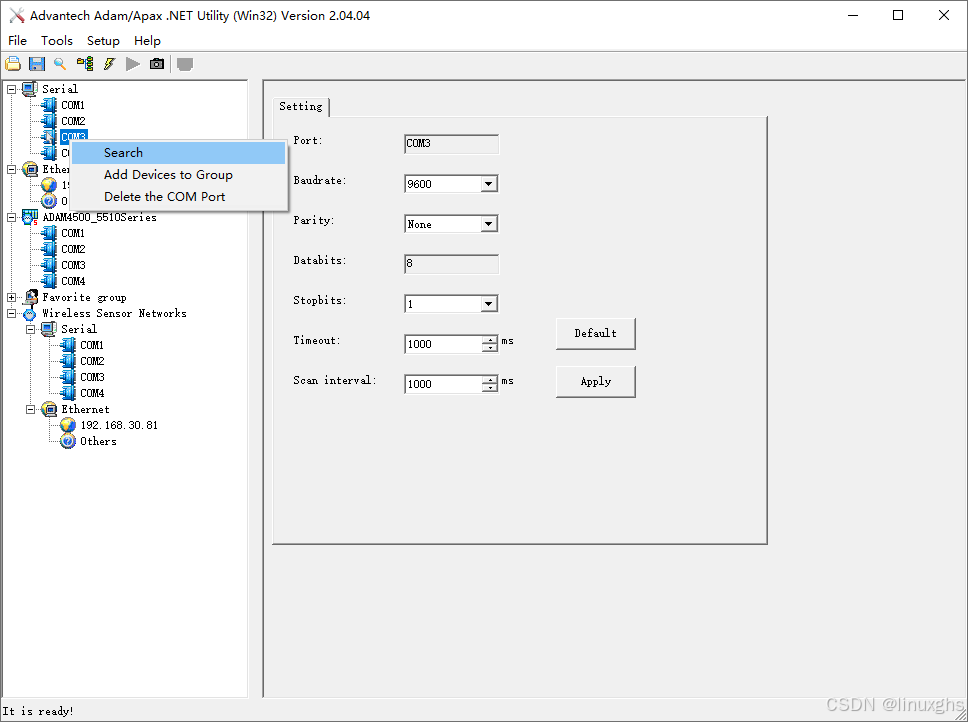
Task: Click the gray stop monitor toolbar icon
Action: 185,64
